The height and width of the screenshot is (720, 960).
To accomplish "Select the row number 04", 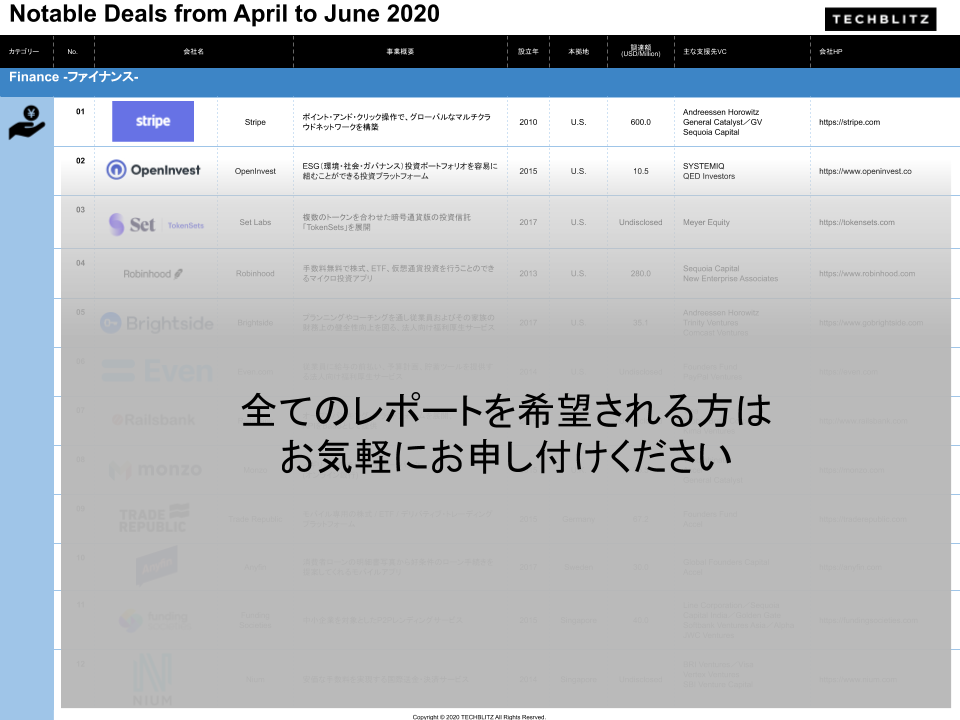I will (x=80, y=263).
